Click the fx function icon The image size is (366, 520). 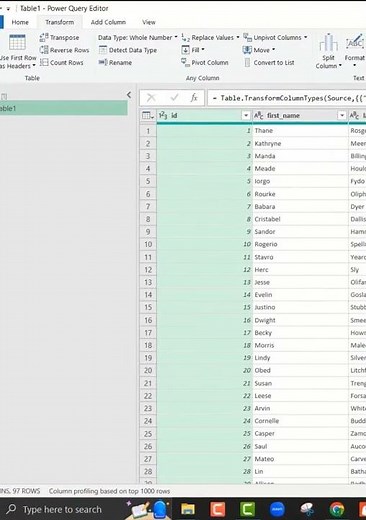click(x=194, y=98)
